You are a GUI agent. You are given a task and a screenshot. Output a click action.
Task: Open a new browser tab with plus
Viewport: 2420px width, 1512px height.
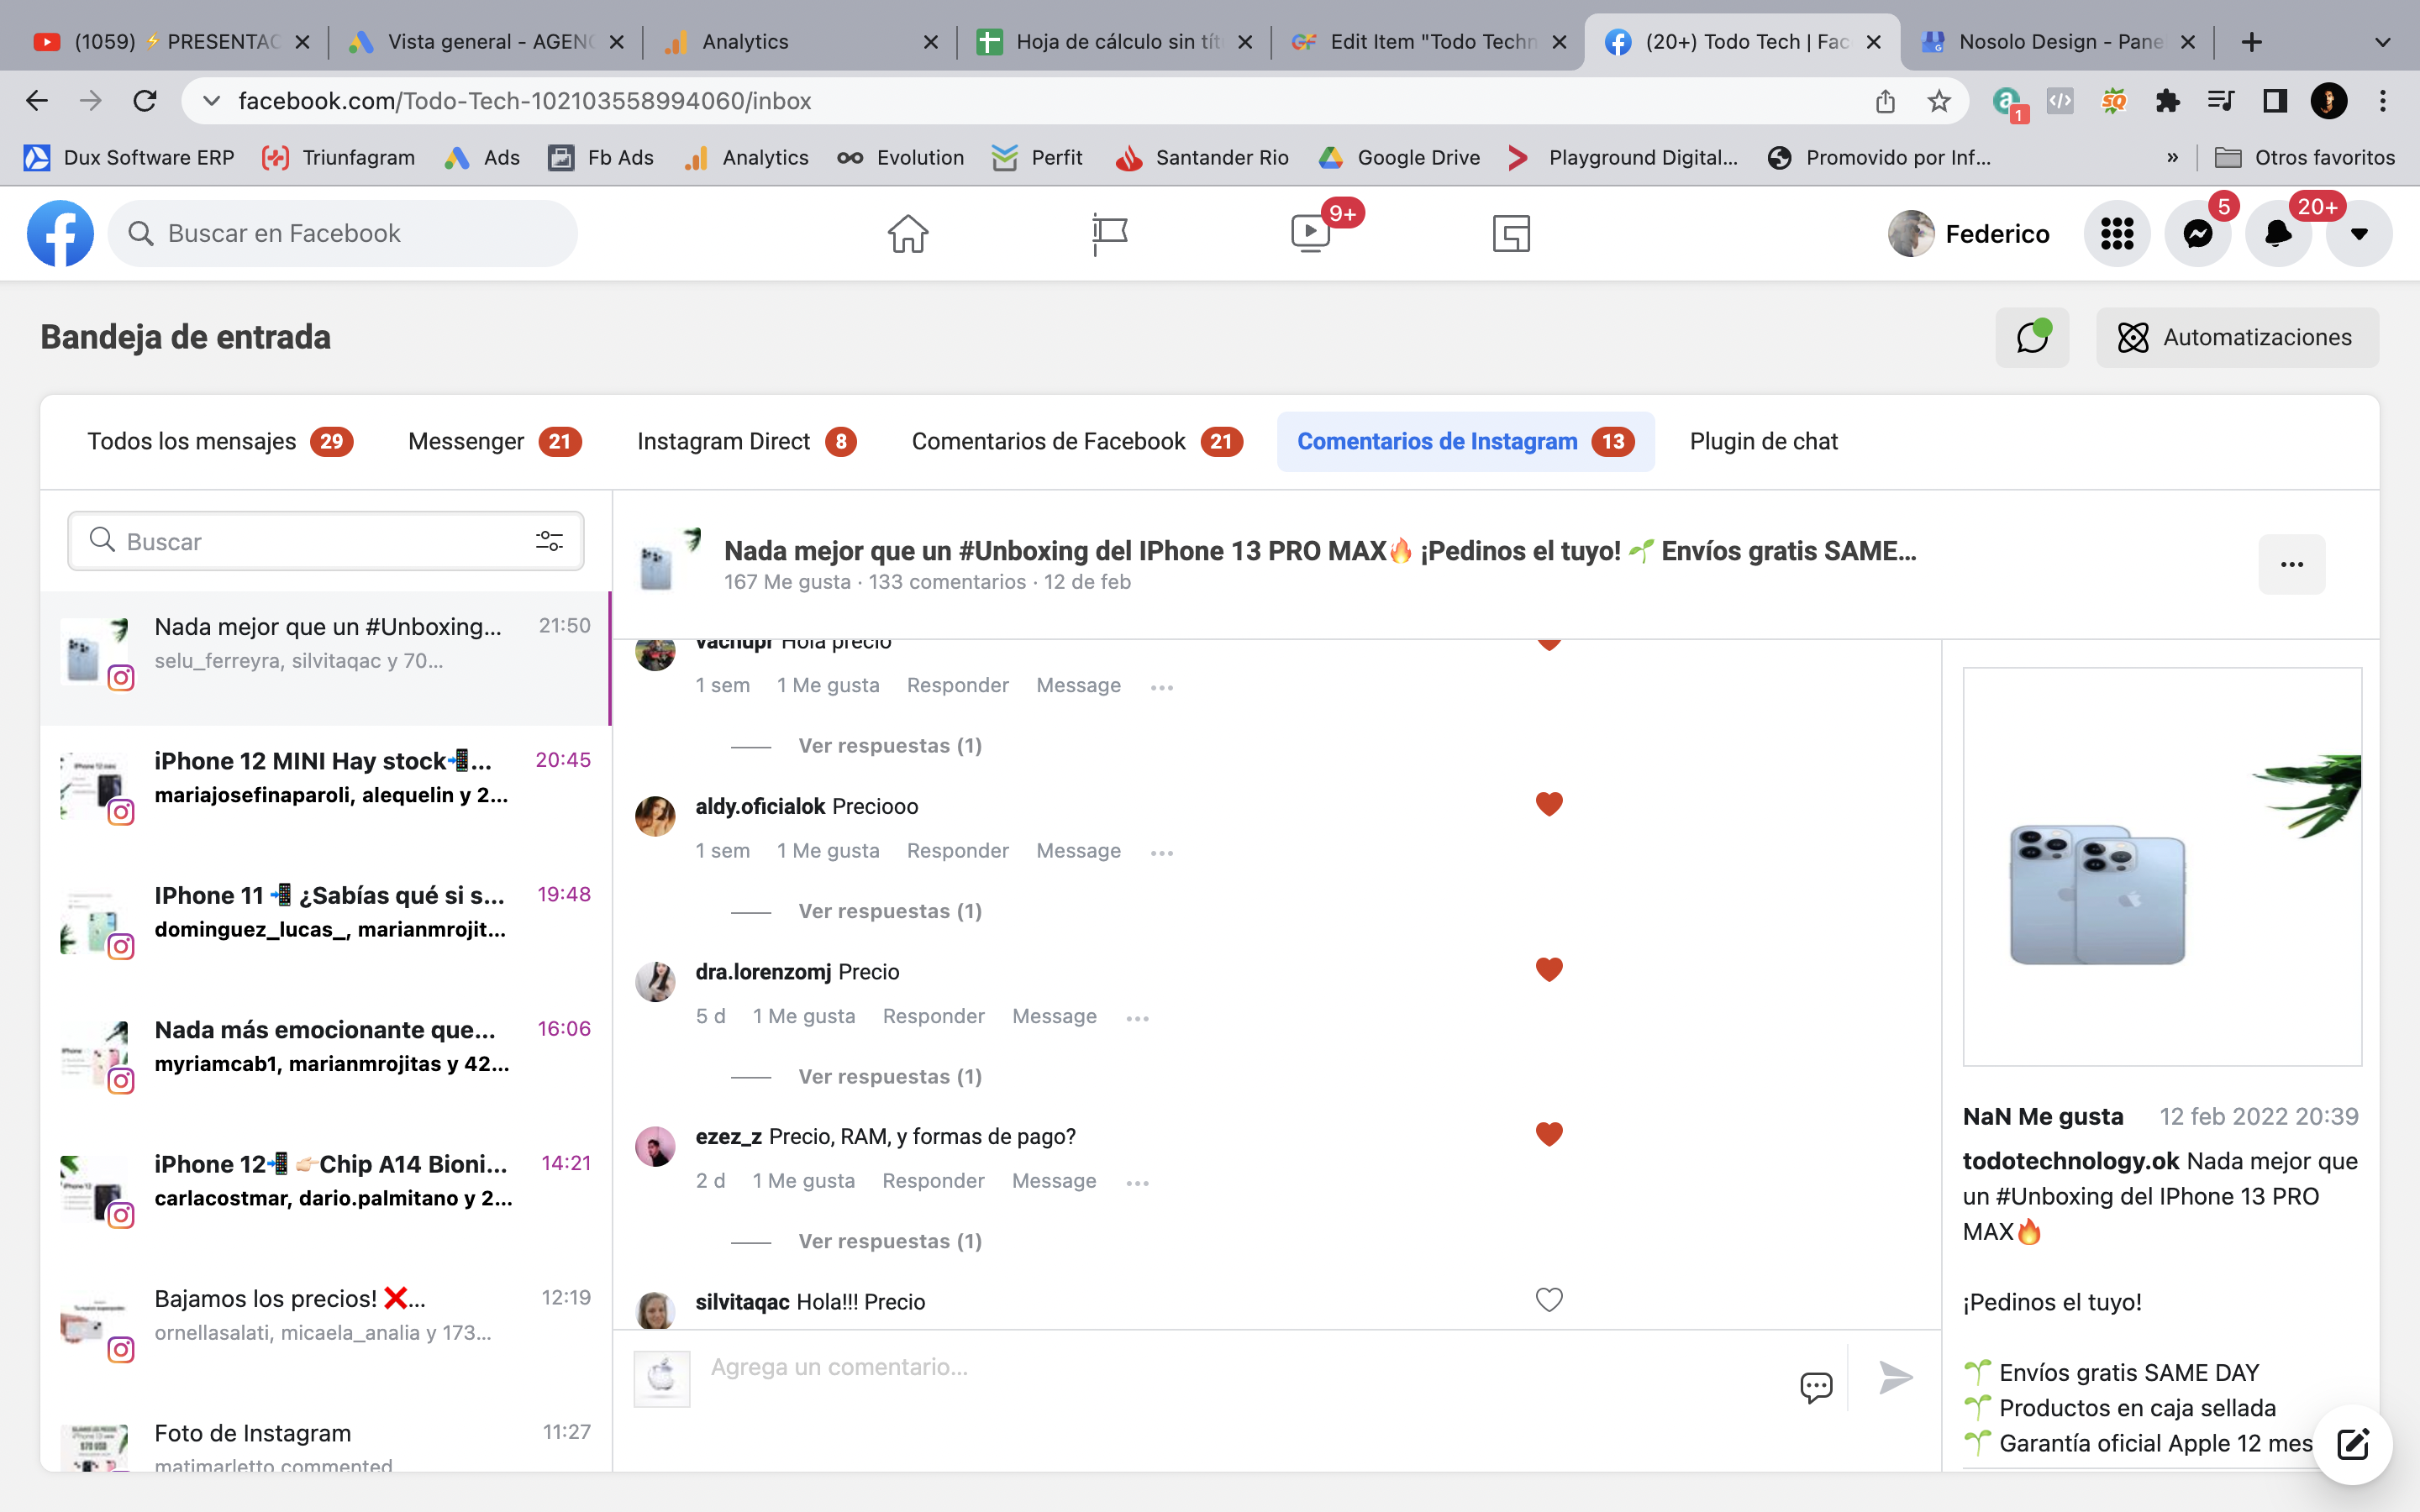point(2251,42)
